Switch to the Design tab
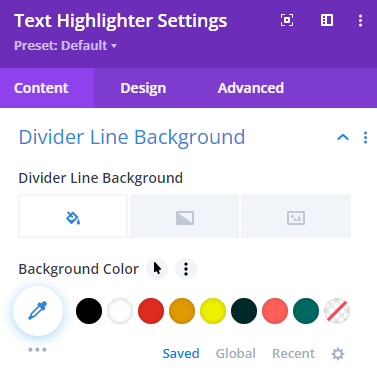This screenshot has height=387, width=377. pyautogui.click(x=143, y=88)
